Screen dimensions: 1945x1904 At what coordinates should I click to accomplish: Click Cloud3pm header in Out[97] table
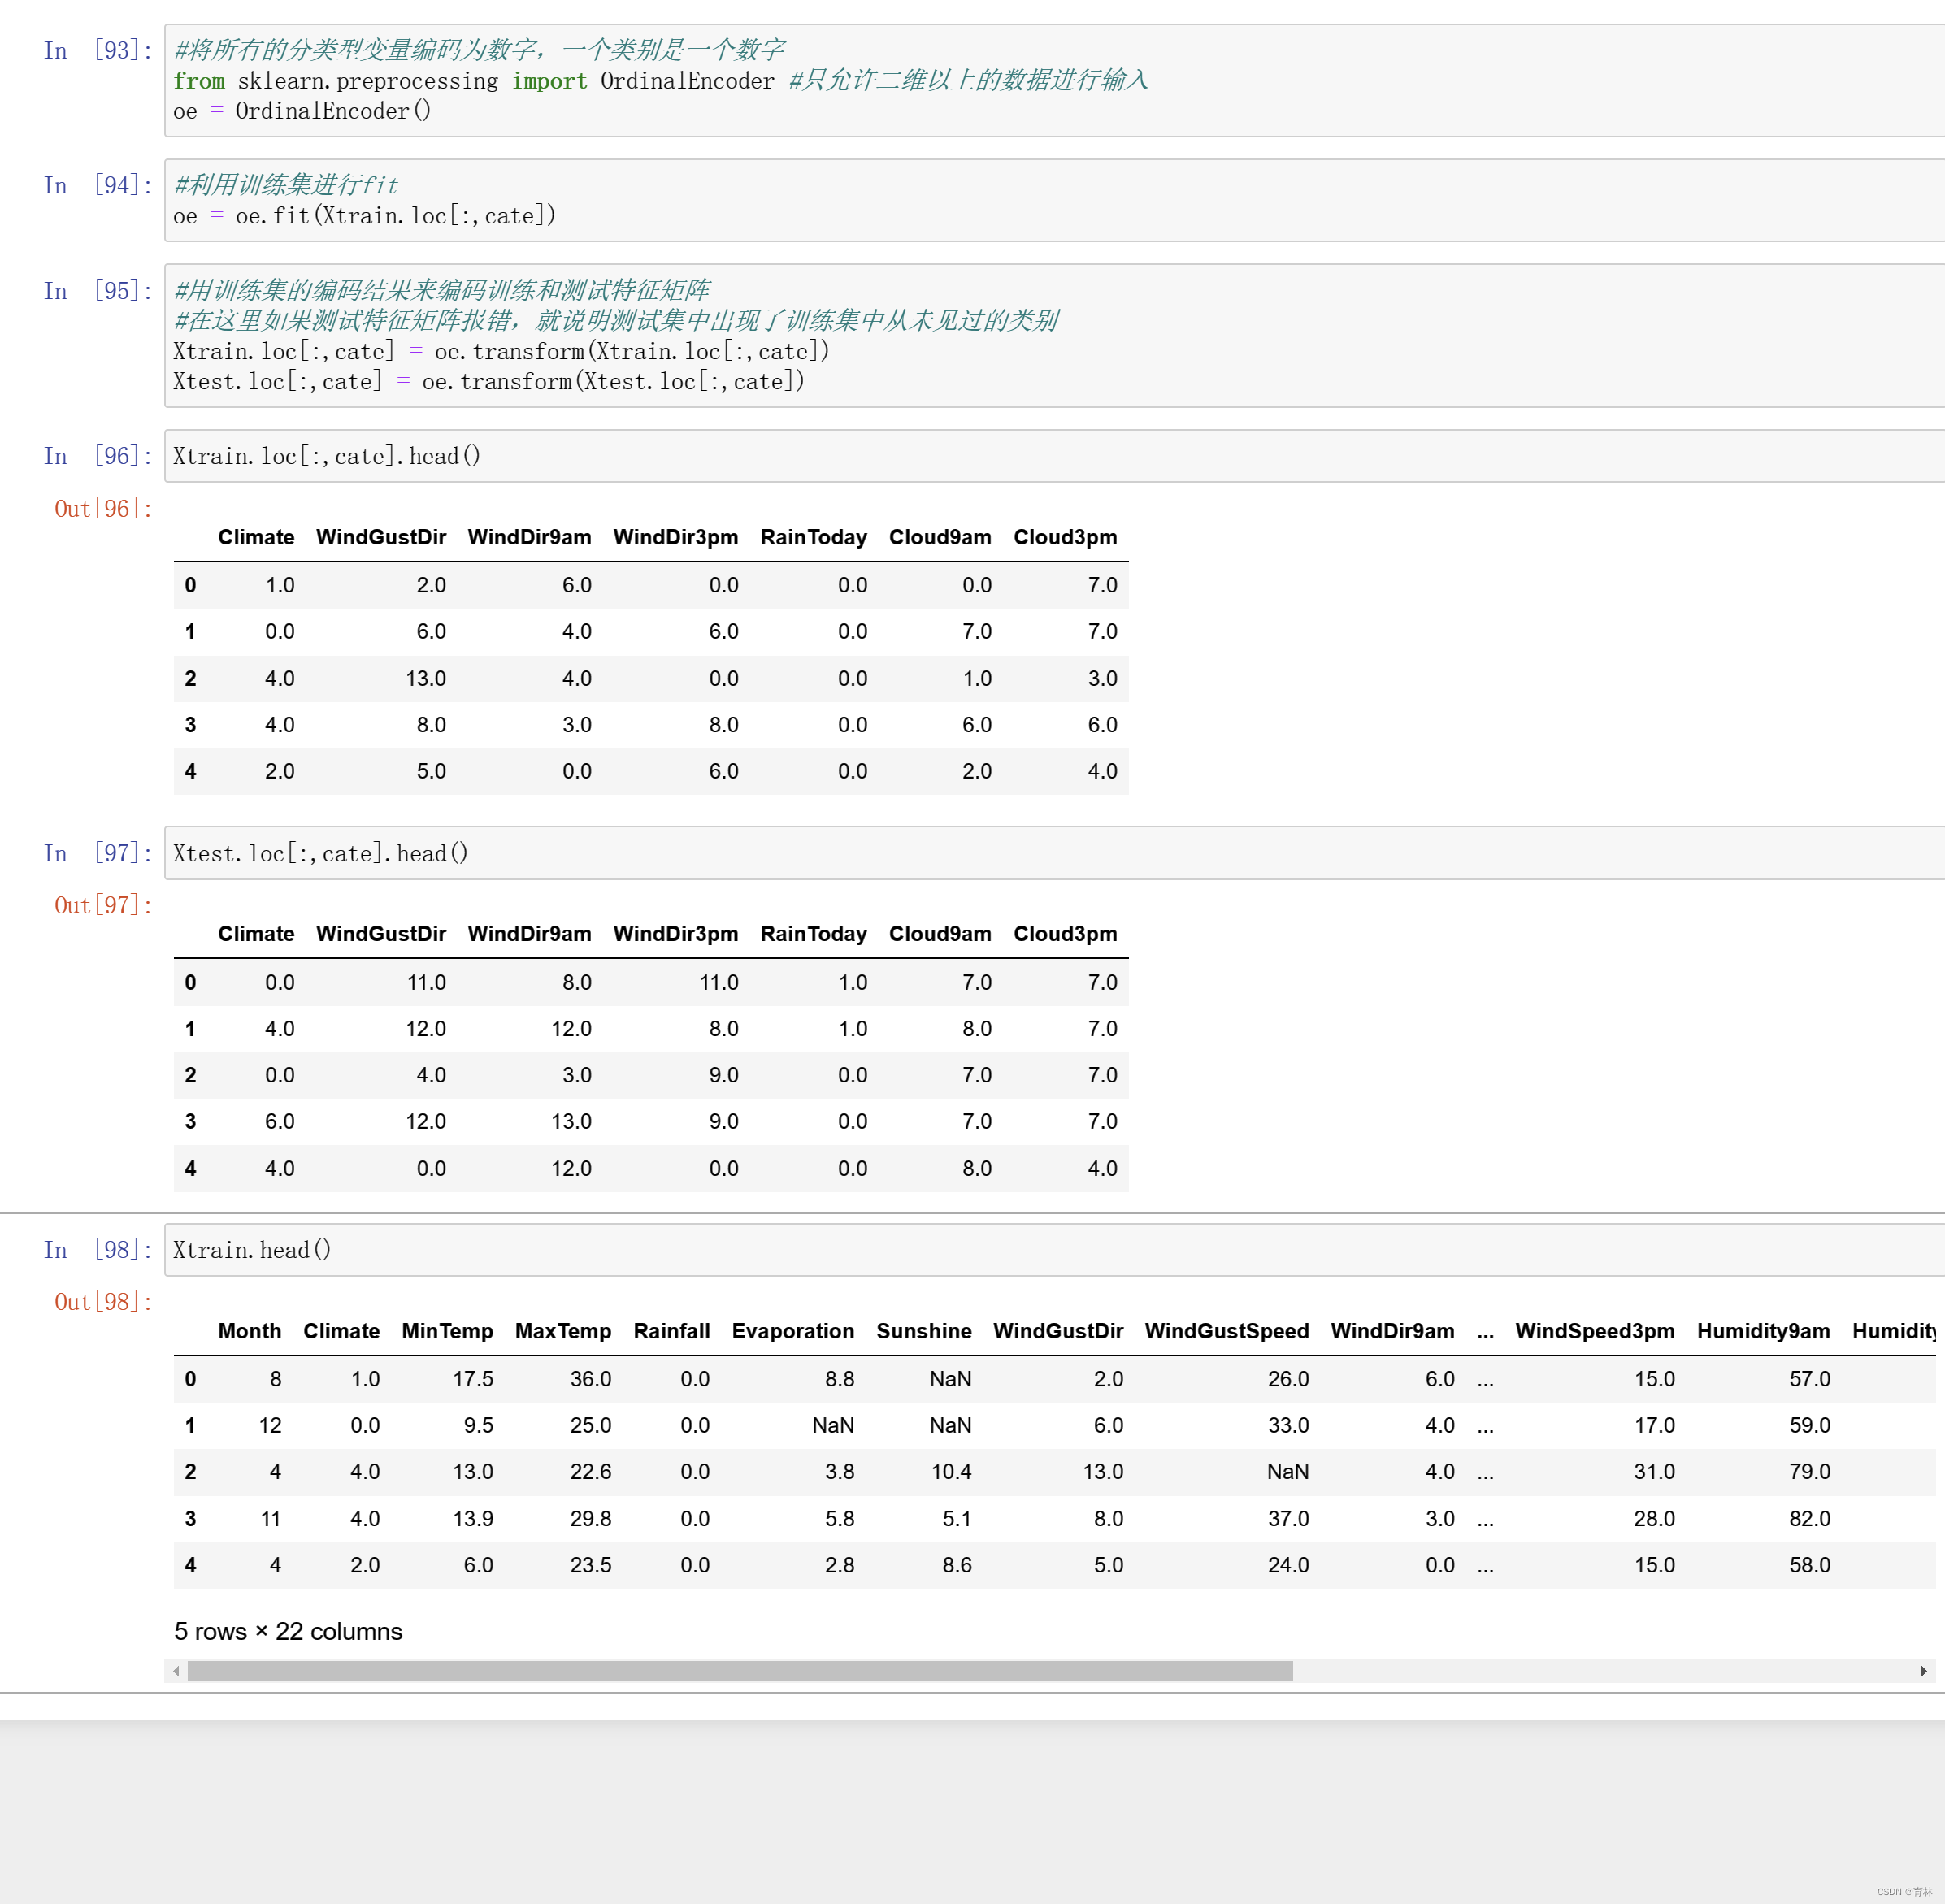(1065, 934)
